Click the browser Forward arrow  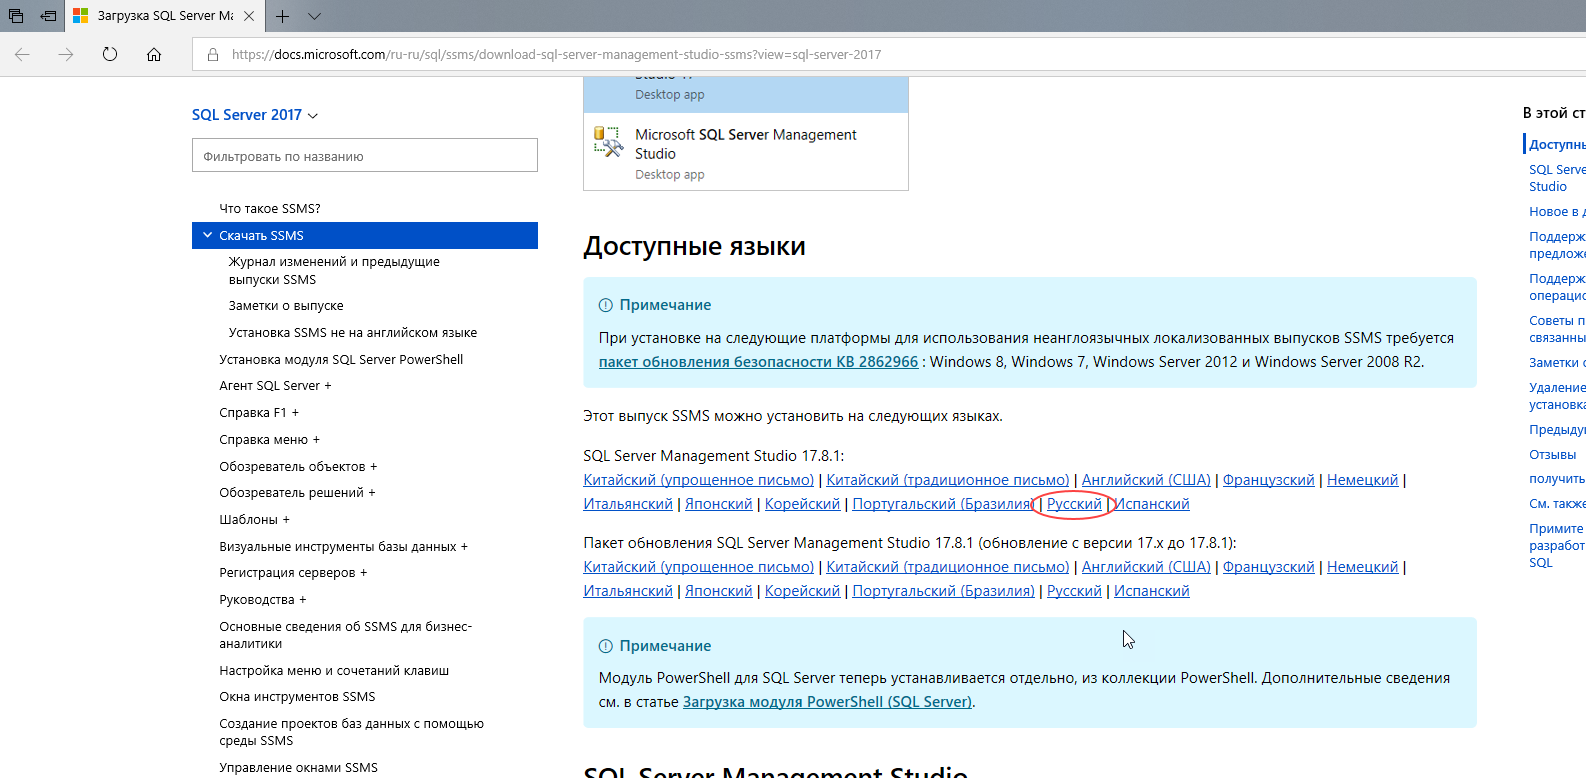66,54
